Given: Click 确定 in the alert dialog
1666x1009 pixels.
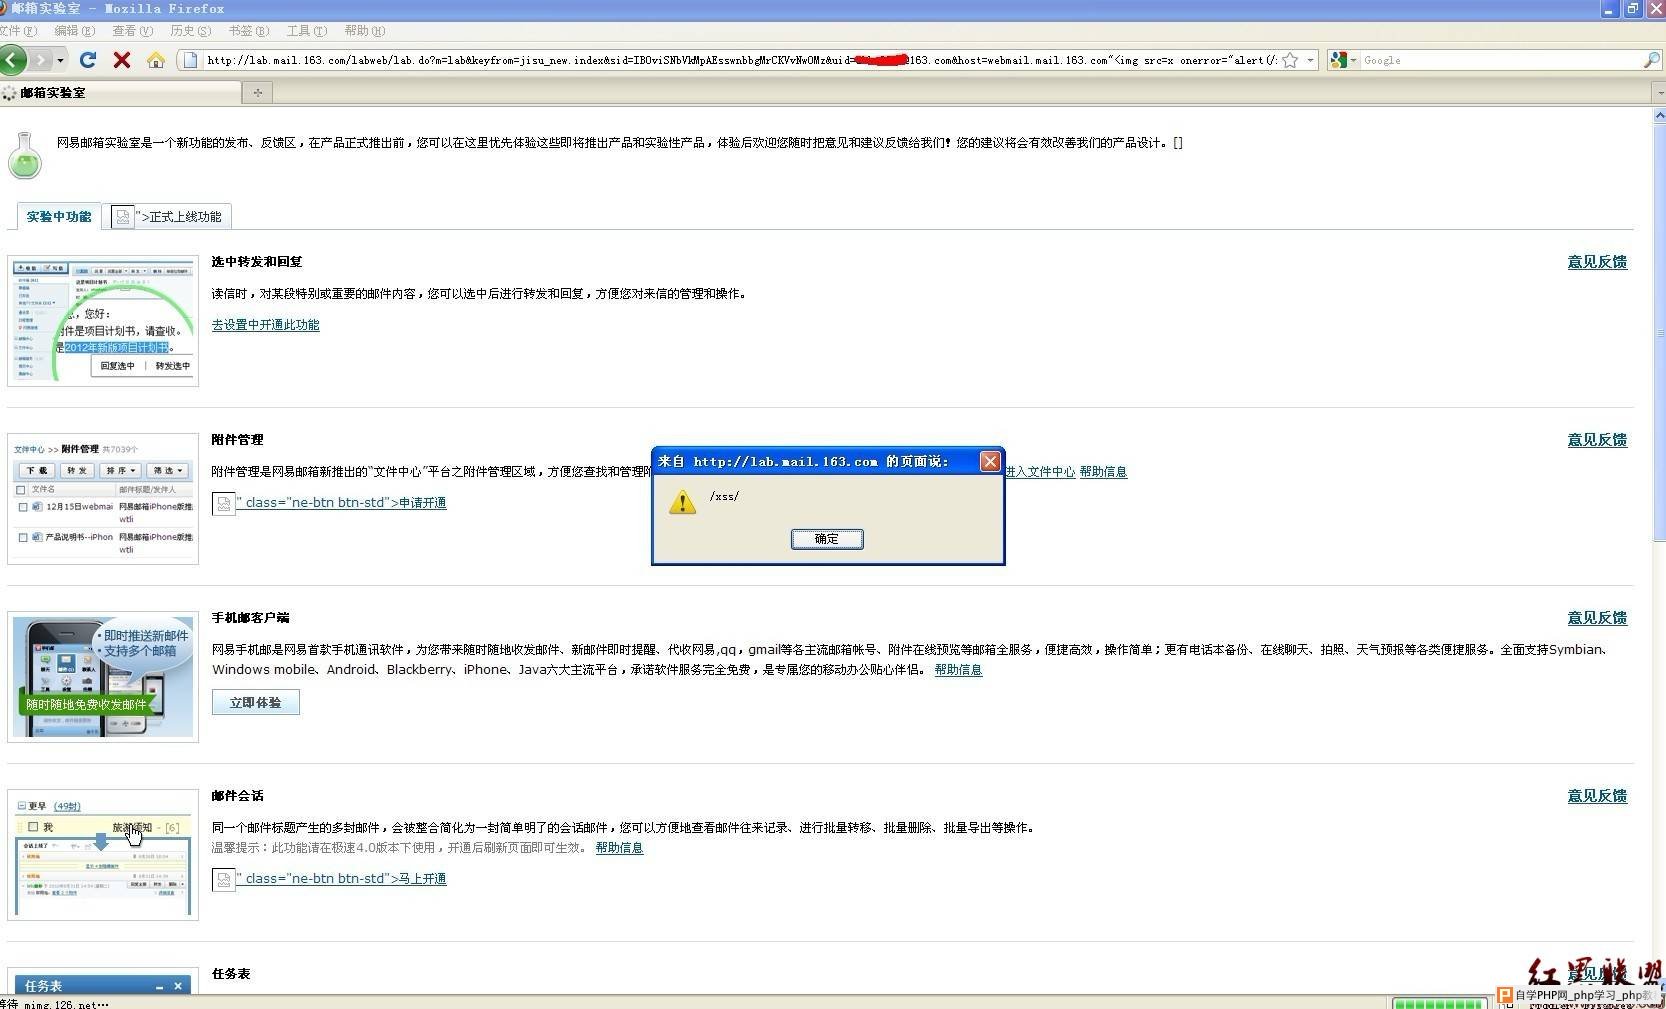Looking at the screenshot, I should [827, 539].
